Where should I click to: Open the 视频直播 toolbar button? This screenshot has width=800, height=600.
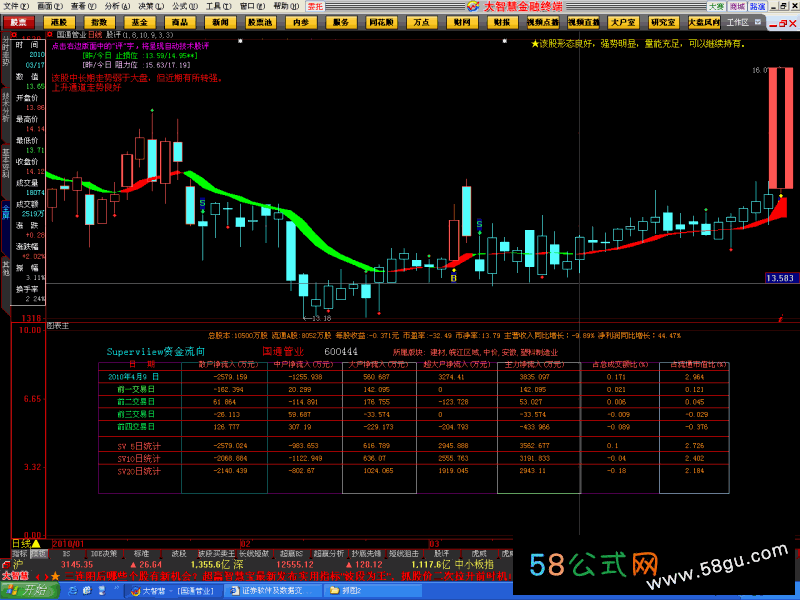point(584,22)
